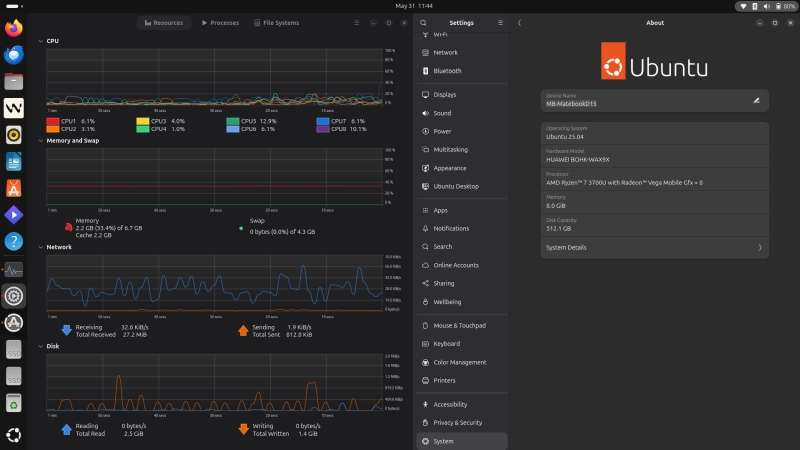Click the Sending orange arrow color button
This screenshot has height=450, width=800.
[x=243, y=331]
